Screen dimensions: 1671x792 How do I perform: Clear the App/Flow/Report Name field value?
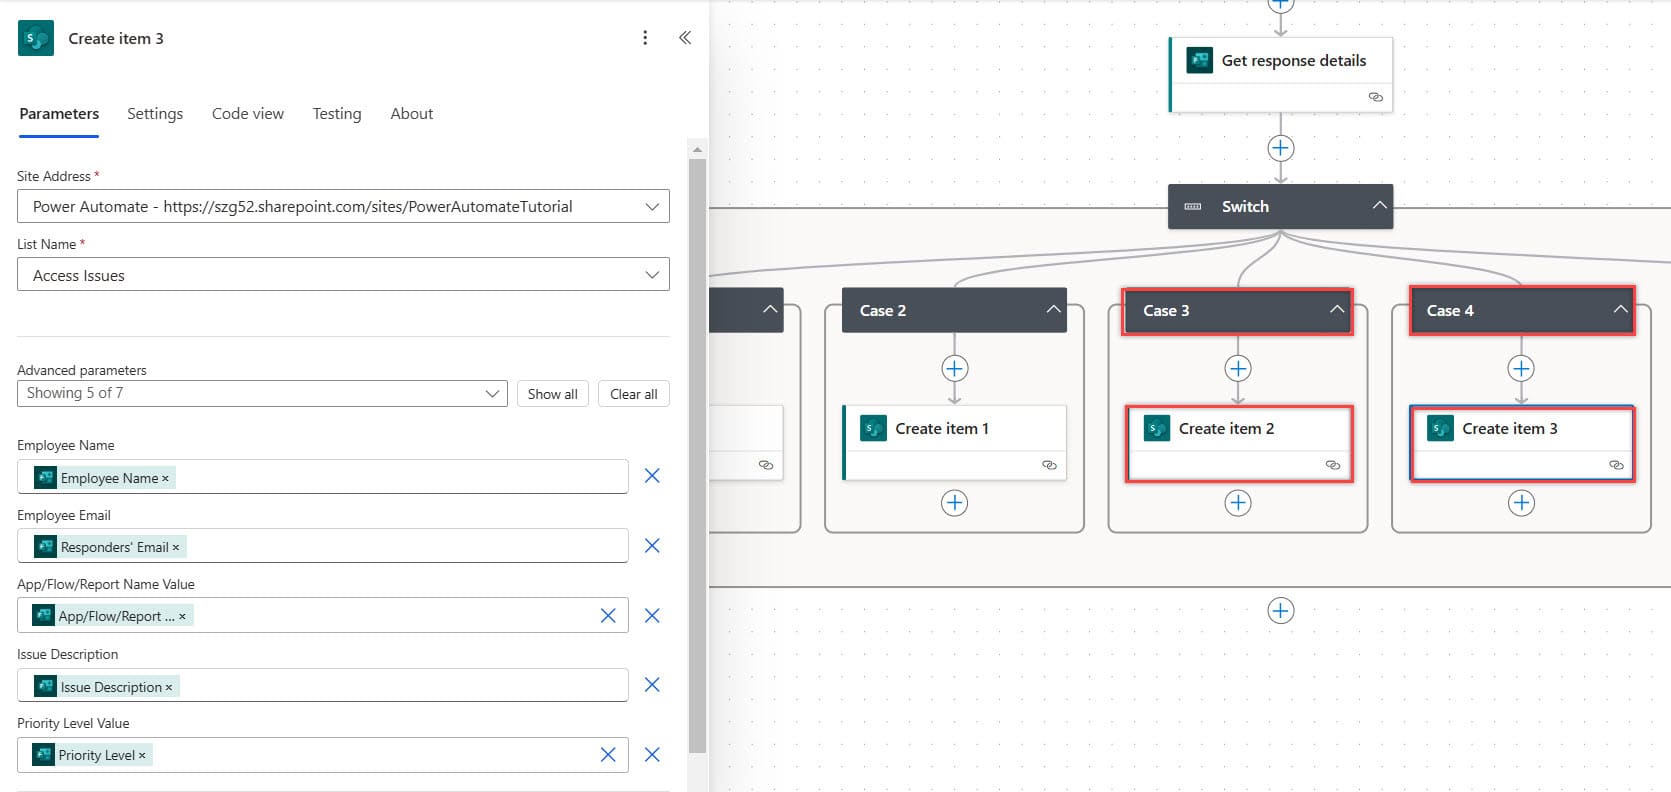point(607,615)
